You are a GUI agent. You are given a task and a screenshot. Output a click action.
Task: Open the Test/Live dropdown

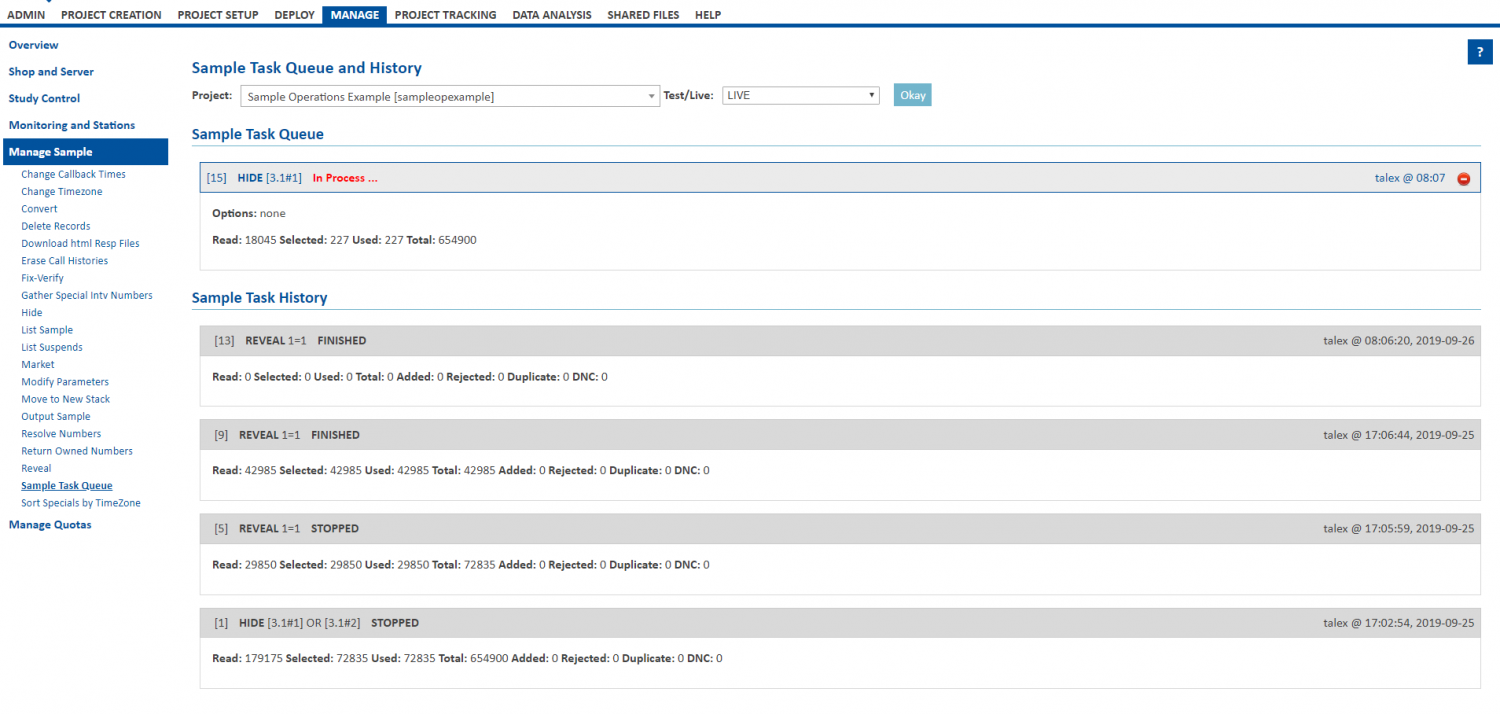(x=800, y=94)
